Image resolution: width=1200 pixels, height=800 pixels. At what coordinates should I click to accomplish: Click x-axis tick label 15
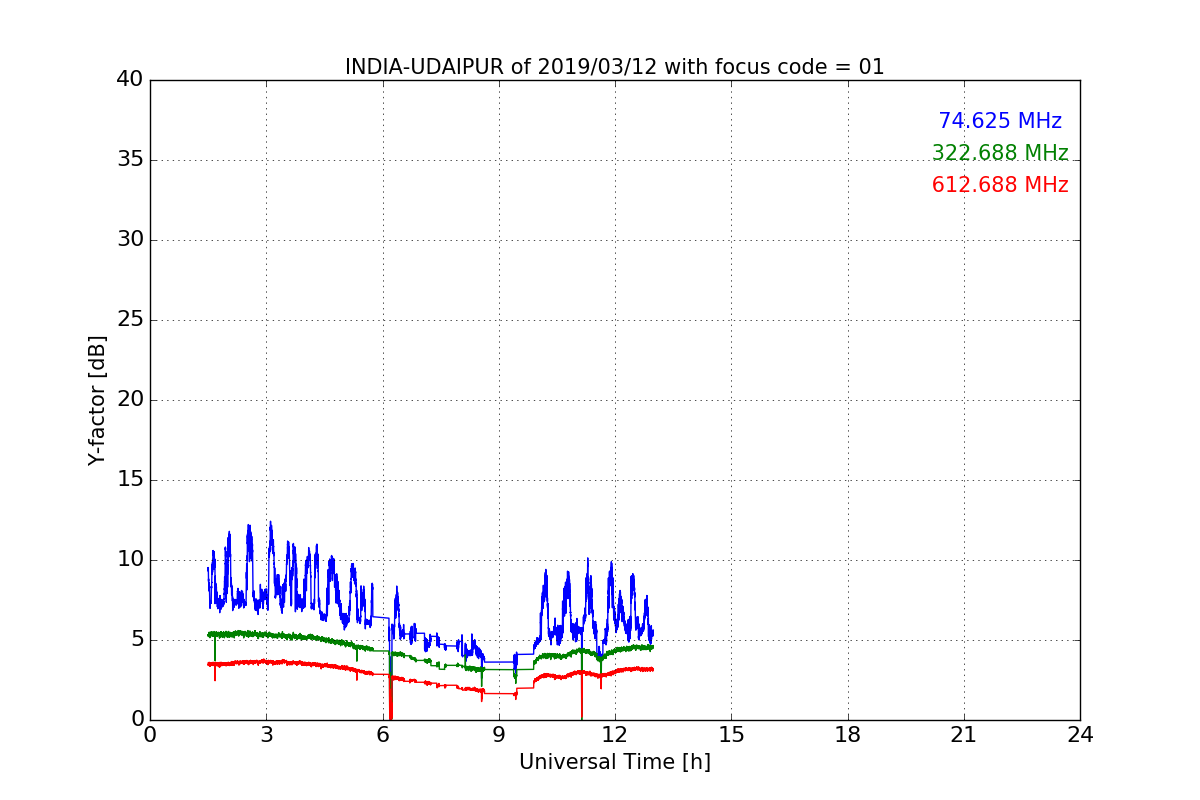[x=731, y=734]
